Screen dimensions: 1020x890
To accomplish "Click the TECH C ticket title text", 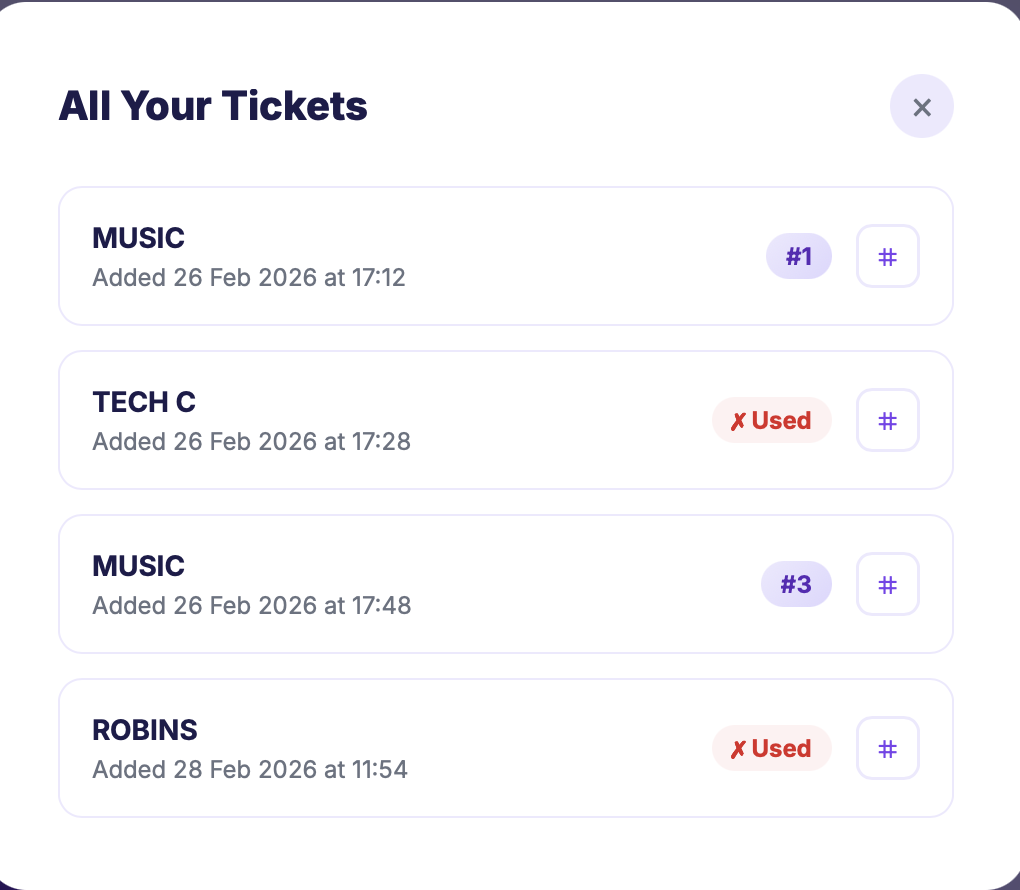I will click(143, 402).
